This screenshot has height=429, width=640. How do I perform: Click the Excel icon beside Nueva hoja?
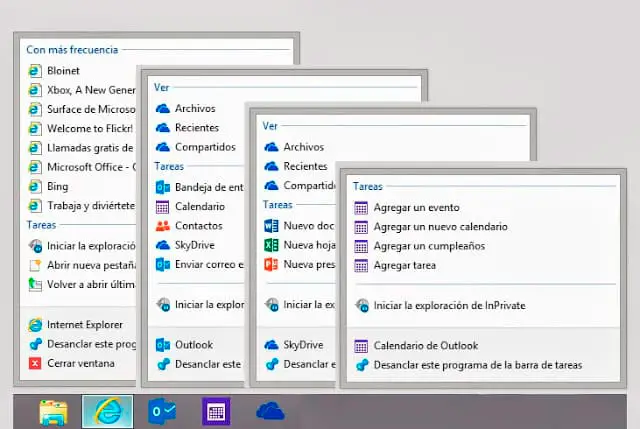(x=271, y=245)
